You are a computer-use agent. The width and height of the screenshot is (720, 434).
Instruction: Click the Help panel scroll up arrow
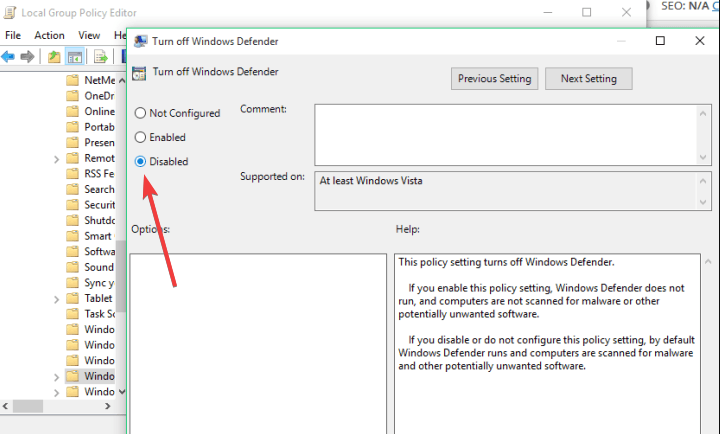(709, 262)
